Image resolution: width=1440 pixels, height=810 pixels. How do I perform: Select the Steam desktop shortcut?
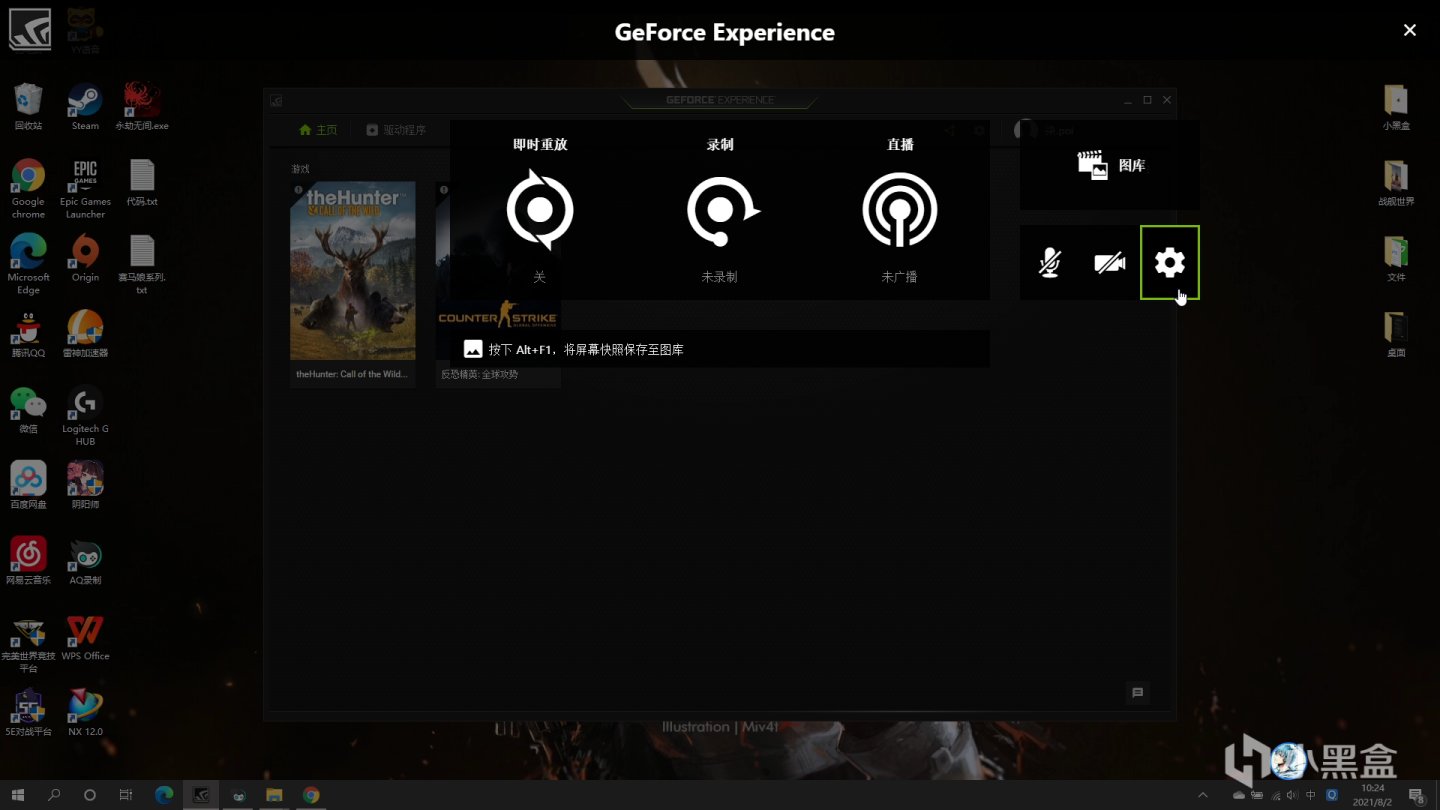click(85, 106)
